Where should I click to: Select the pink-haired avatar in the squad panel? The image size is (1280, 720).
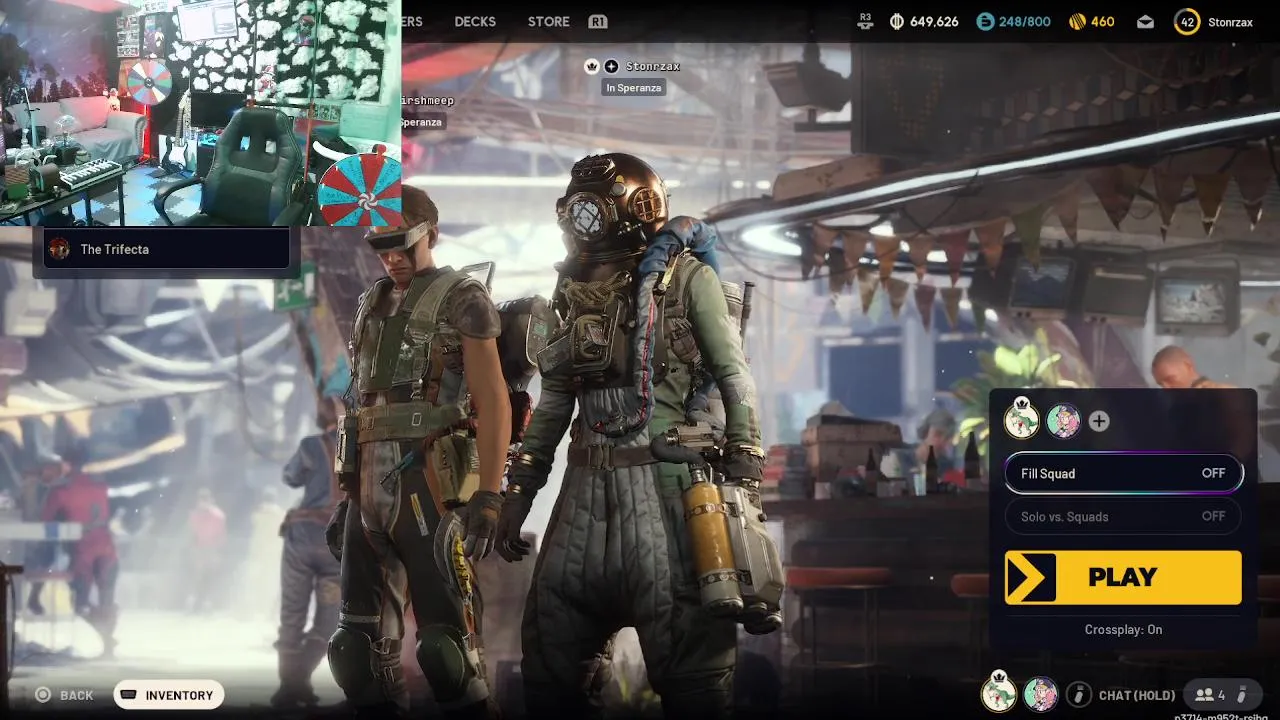pos(1063,421)
